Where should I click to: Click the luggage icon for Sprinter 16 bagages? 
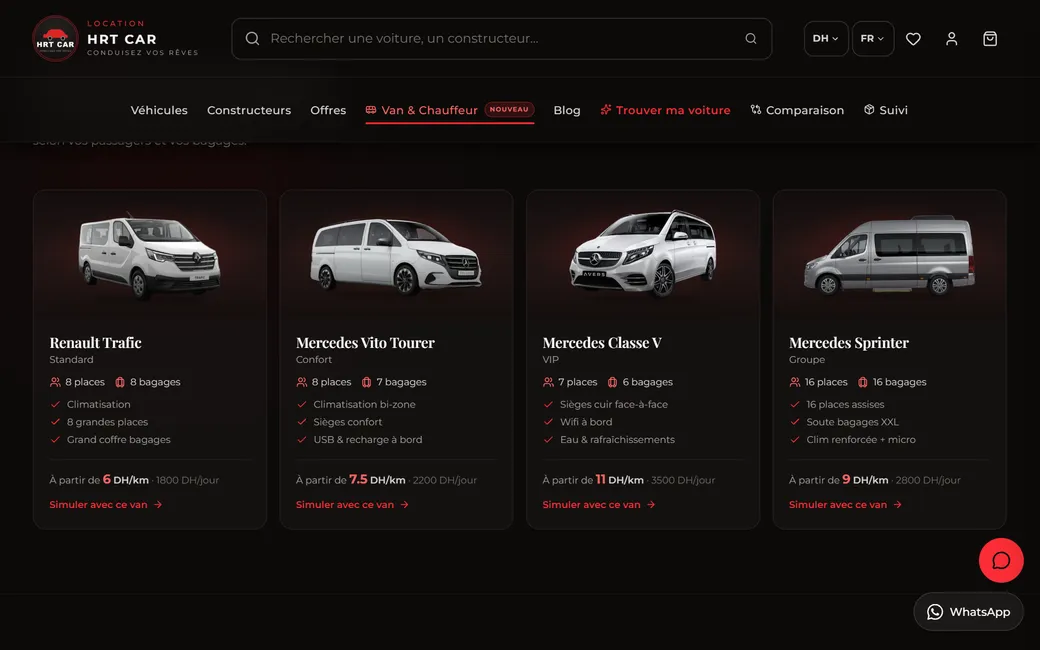862,382
